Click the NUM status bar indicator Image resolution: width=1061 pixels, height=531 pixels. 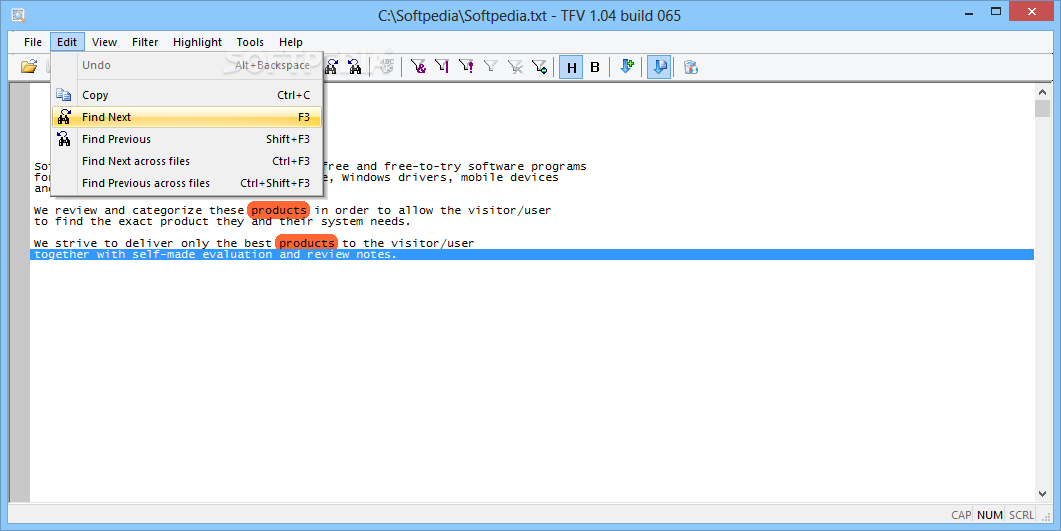pos(989,515)
